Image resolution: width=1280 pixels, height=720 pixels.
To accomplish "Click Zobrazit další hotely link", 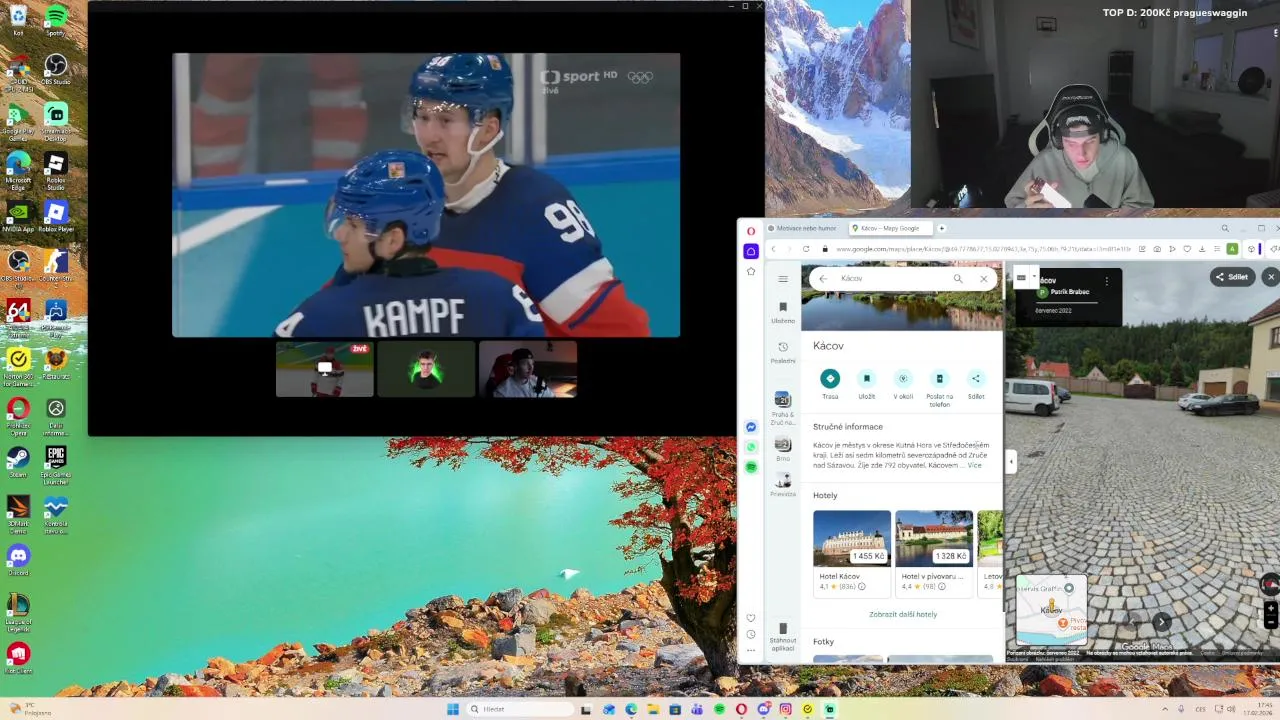I will click(x=903, y=614).
